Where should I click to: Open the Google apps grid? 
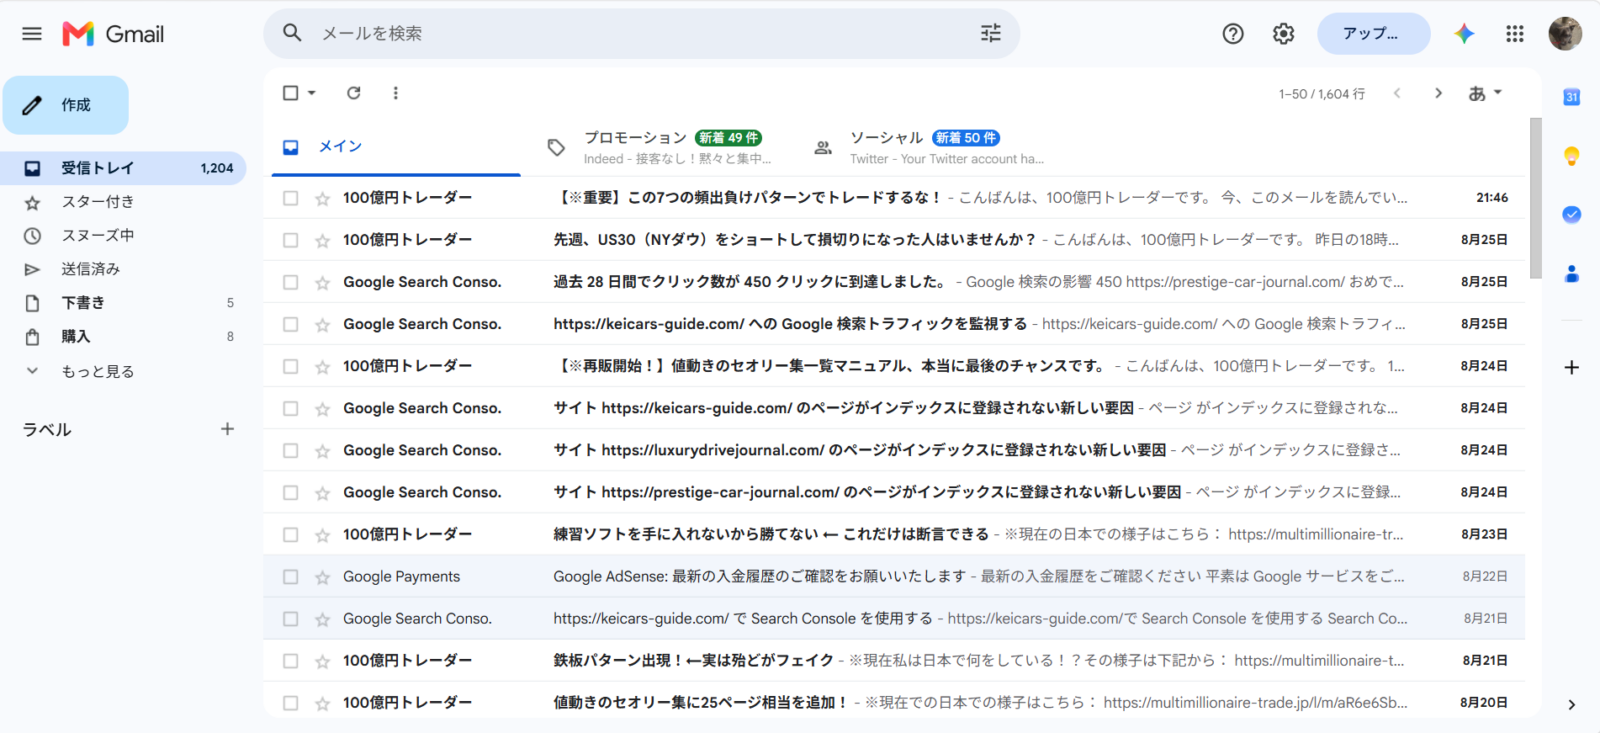pyautogui.click(x=1515, y=34)
